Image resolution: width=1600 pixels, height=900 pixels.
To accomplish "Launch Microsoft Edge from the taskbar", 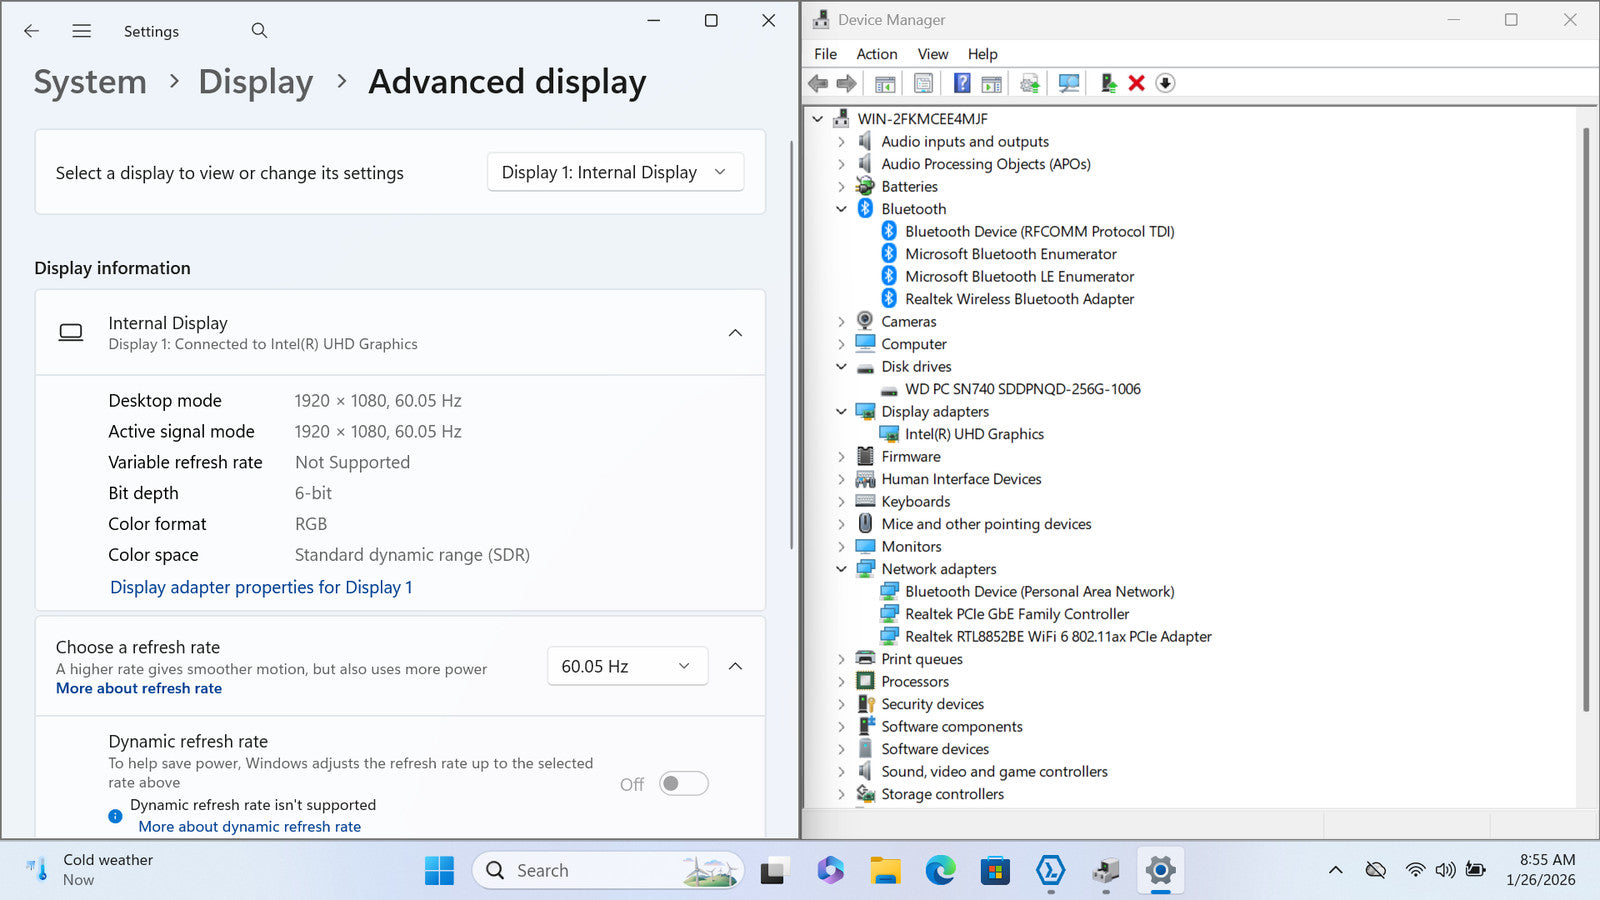I will (940, 871).
